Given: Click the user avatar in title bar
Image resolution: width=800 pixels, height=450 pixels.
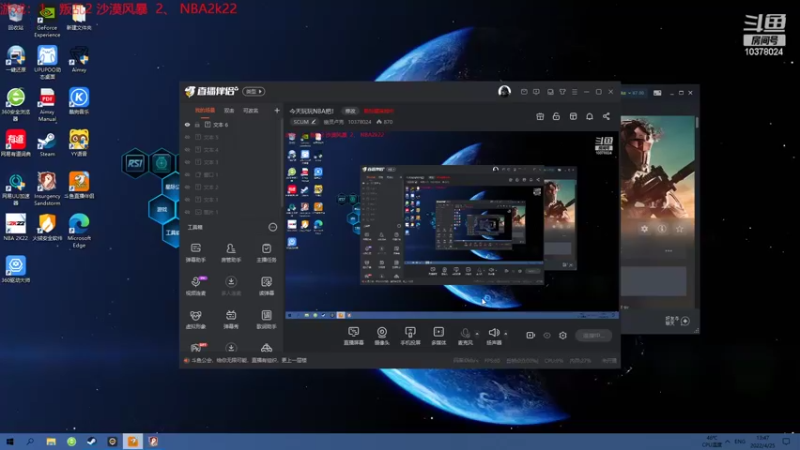Looking at the screenshot, I should click(x=504, y=91).
